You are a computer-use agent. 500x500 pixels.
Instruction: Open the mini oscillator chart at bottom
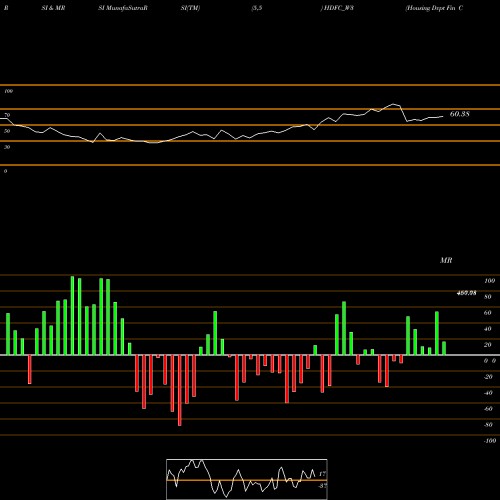click(x=247, y=479)
